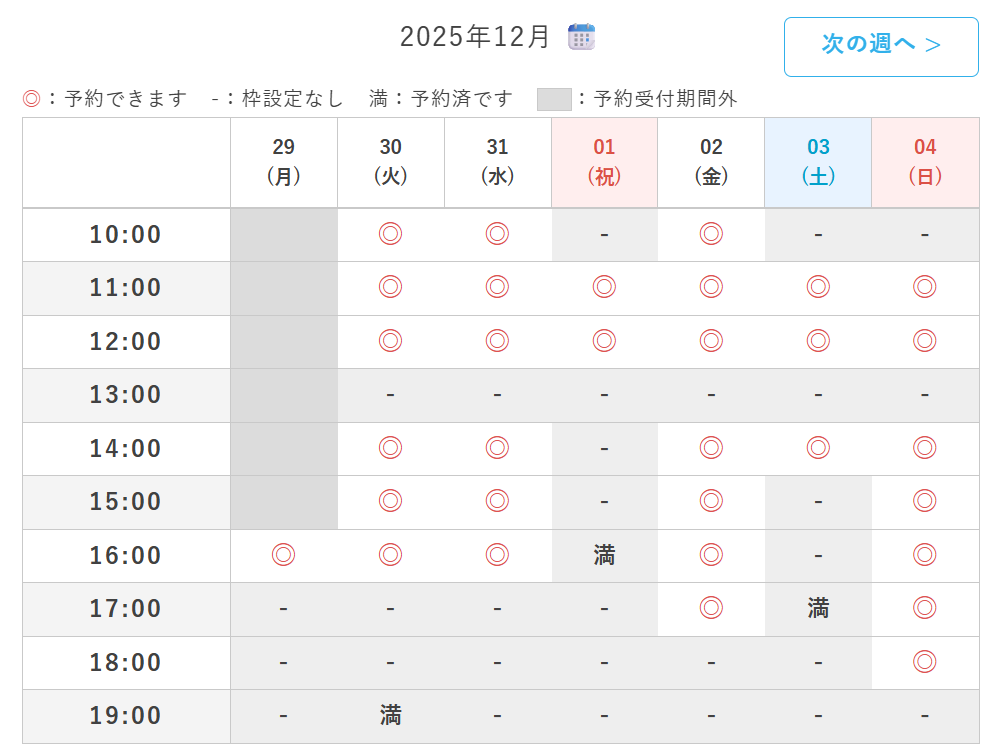Click the 満 cell at 17:00 Saturday 03
Screen dimensions: 1002x754
(x=818, y=608)
